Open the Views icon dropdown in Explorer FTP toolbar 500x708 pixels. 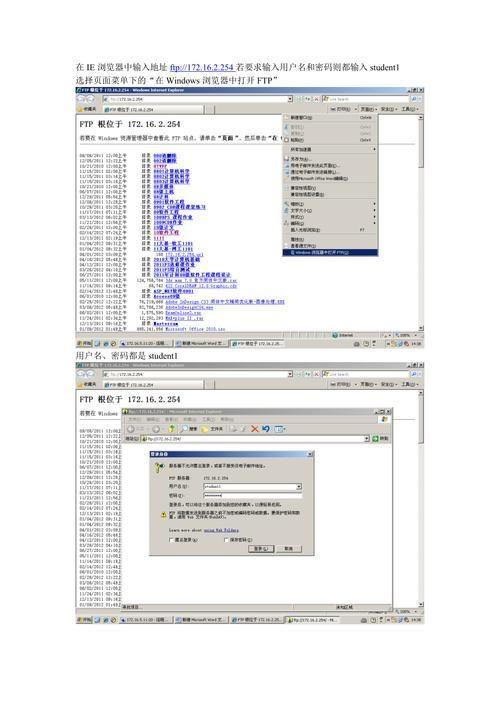(x=280, y=429)
